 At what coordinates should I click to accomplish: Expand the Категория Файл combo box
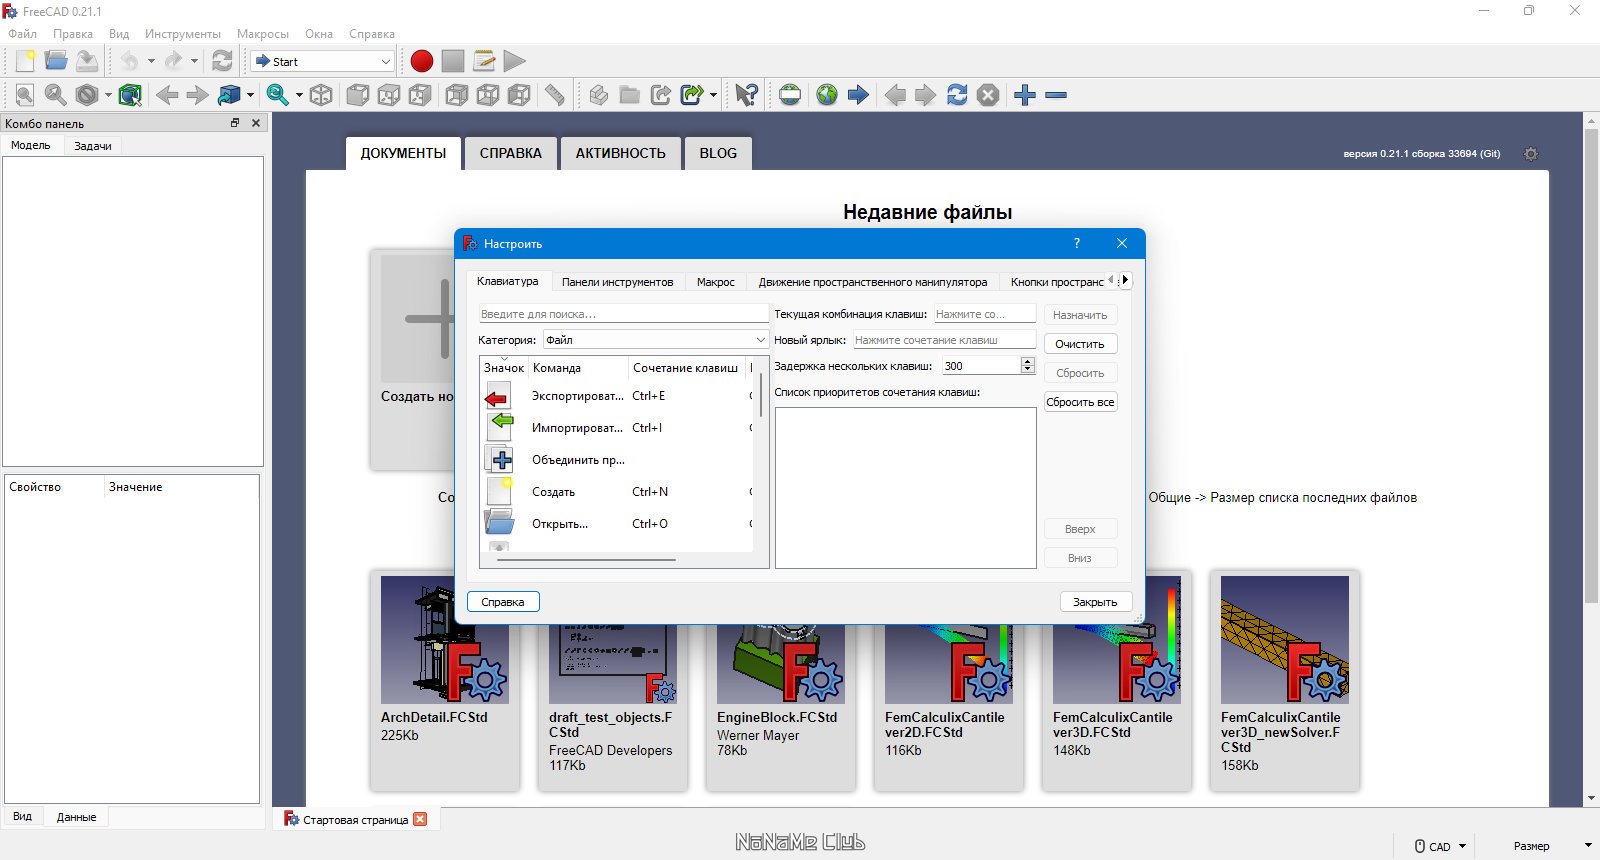pyautogui.click(x=655, y=340)
